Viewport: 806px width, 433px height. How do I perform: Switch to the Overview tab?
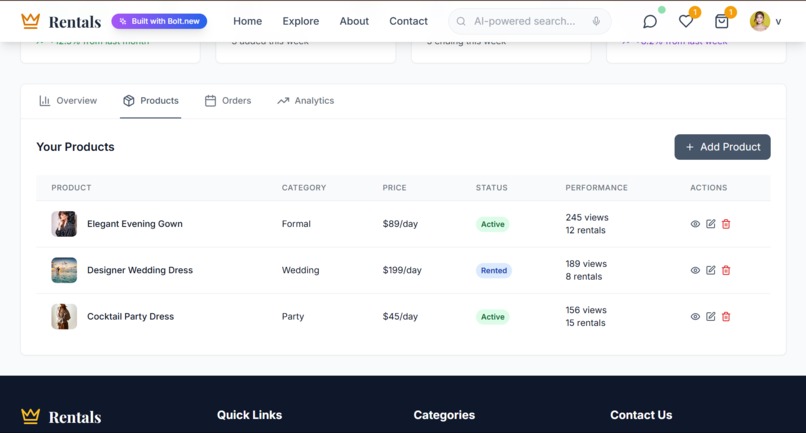coord(68,101)
